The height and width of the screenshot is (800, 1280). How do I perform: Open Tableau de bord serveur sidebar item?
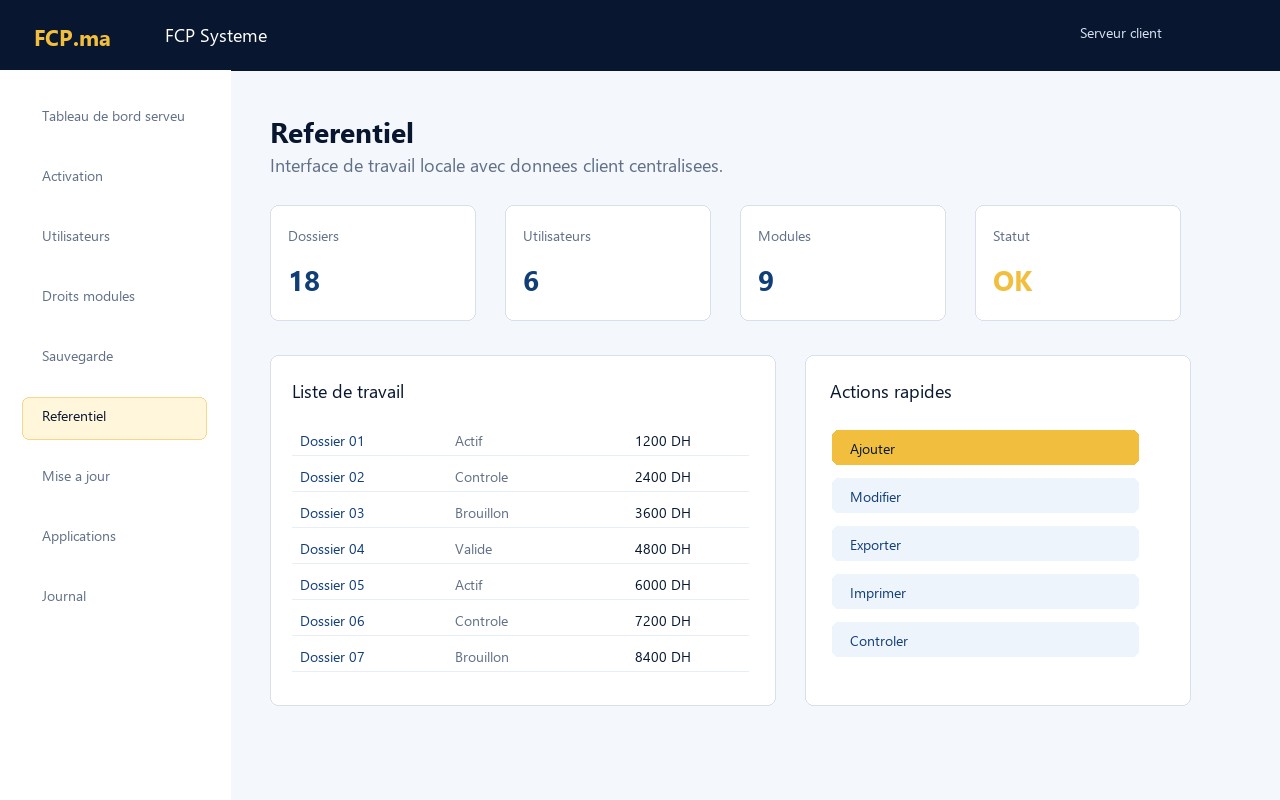[114, 117]
